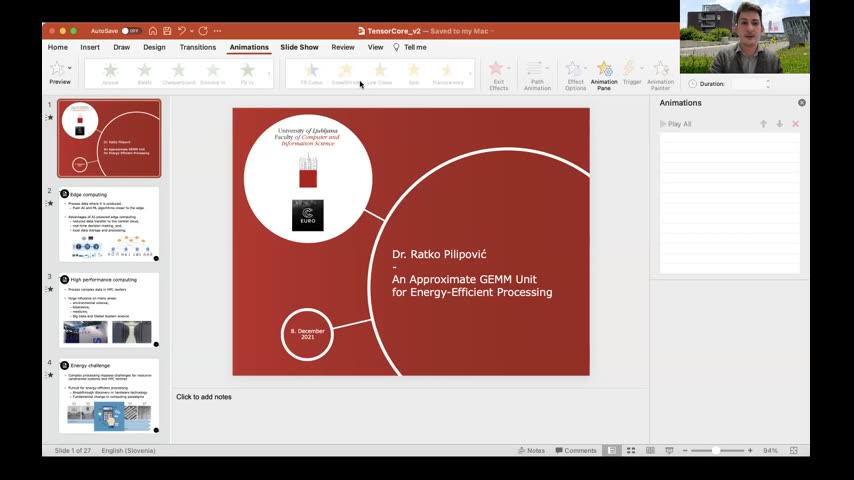Choose the Blinds entrance effect
854x480 pixels.
[144, 74]
